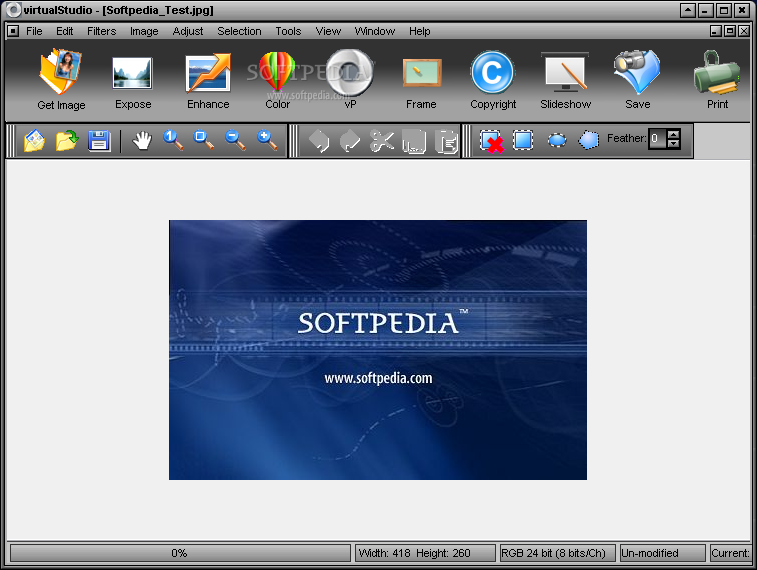Start the Slideshow tool
This screenshot has width=757, height=570.
(x=565, y=81)
